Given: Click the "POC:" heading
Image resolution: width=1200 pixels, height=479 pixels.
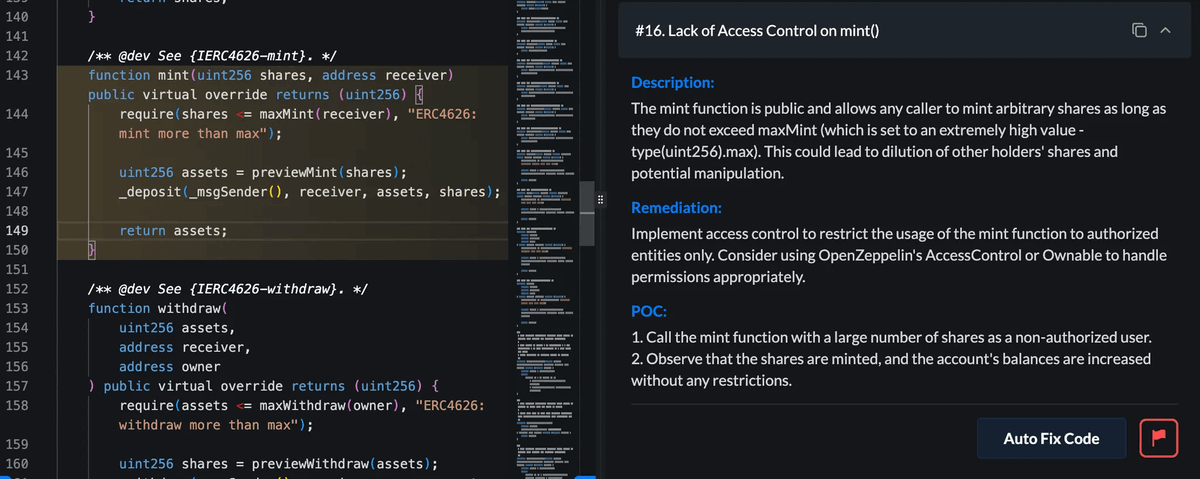Looking at the screenshot, I should tap(649, 310).
